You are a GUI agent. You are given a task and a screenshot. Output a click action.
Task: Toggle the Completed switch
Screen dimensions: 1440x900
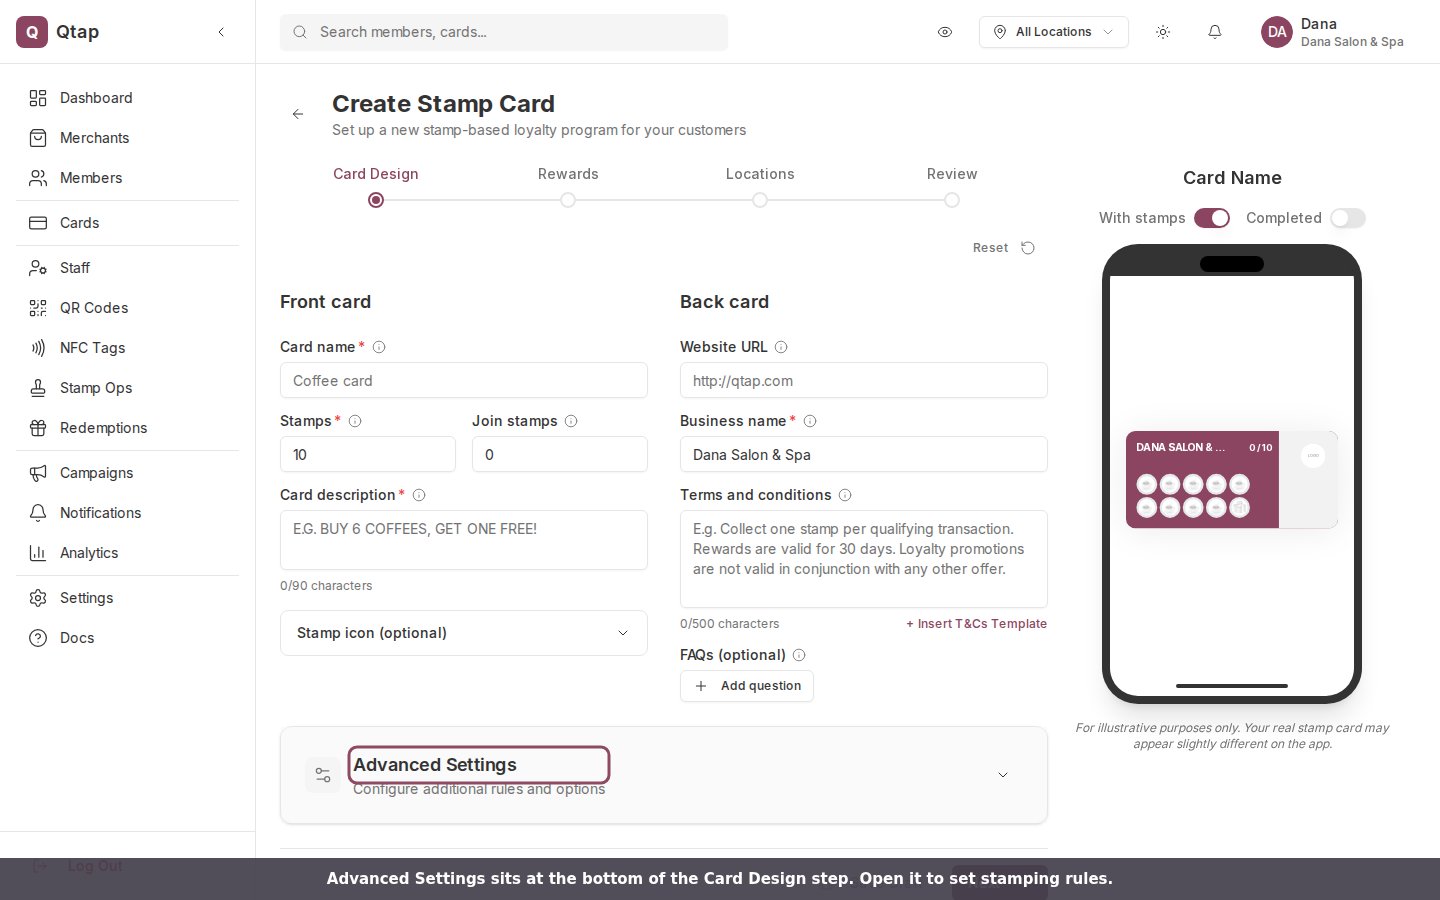pos(1348,218)
